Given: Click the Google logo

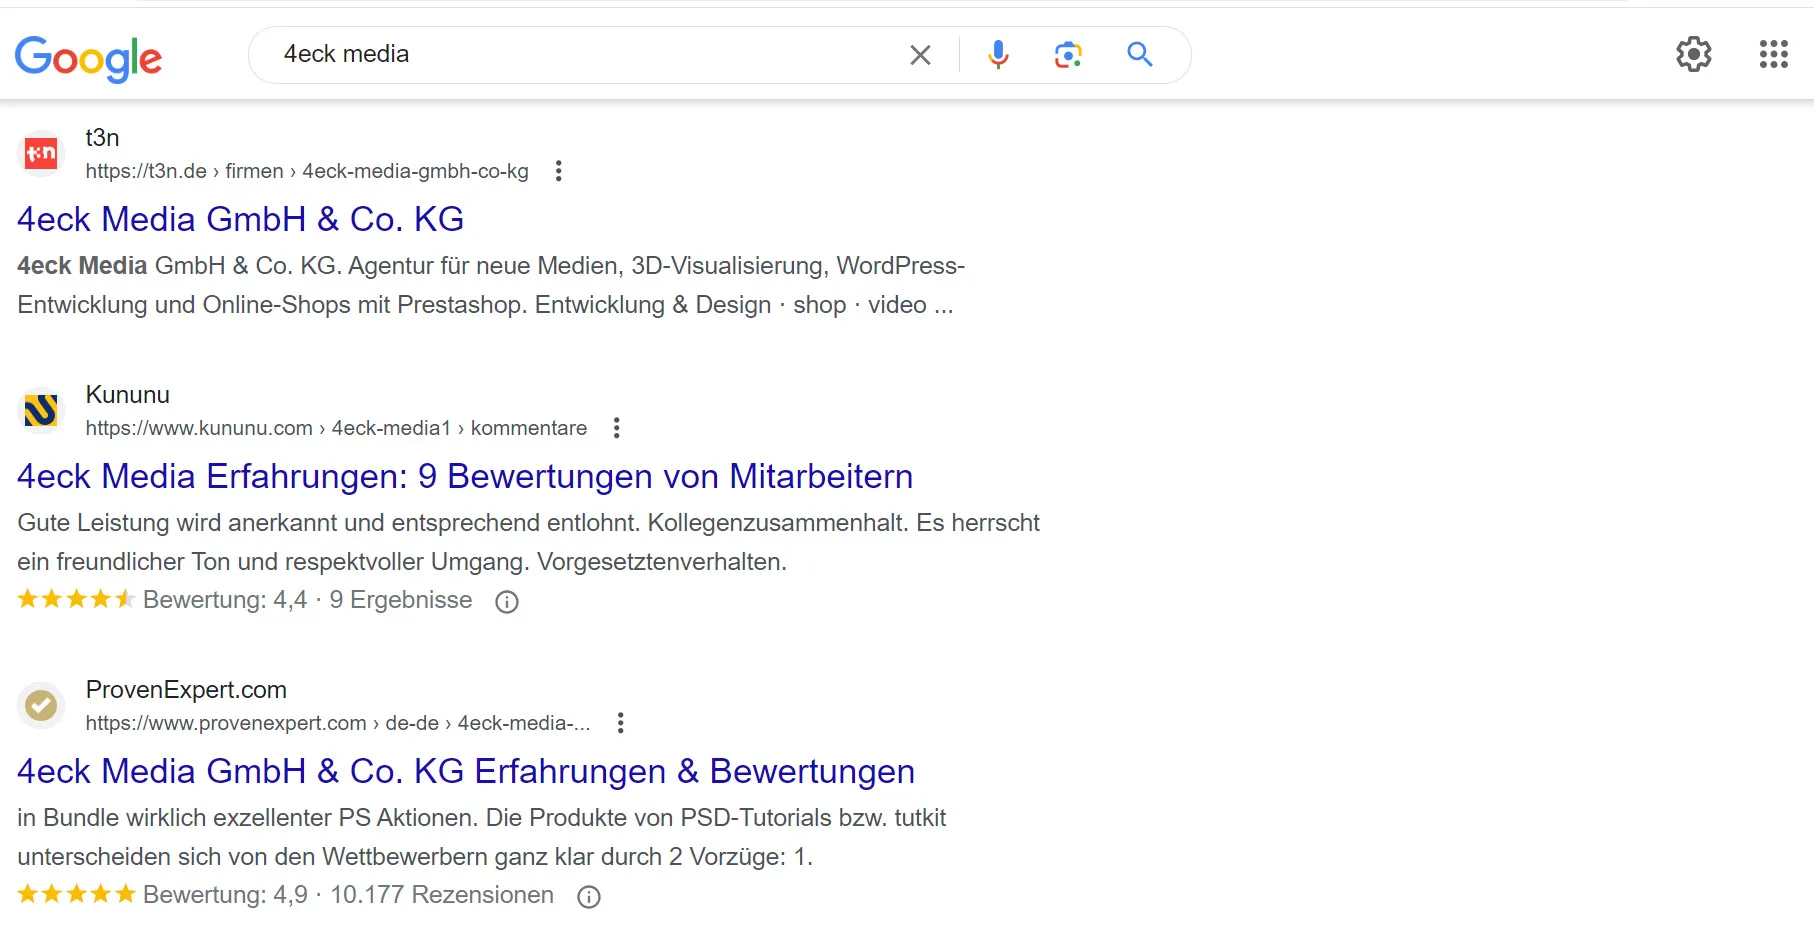Looking at the screenshot, I should [x=88, y=58].
